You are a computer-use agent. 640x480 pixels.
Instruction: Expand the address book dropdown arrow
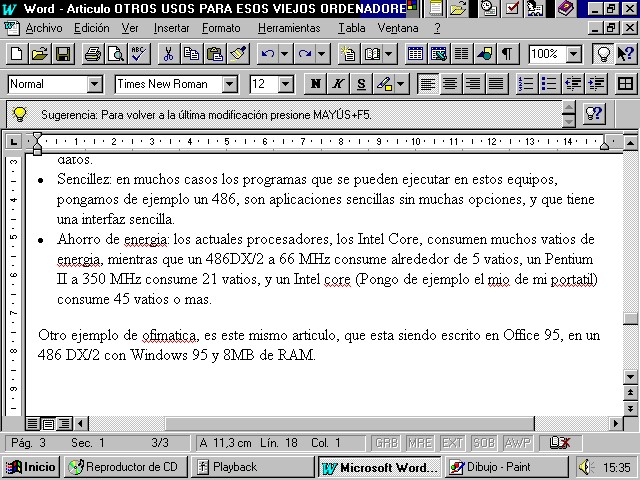pyautogui.click(x=389, y=54)
